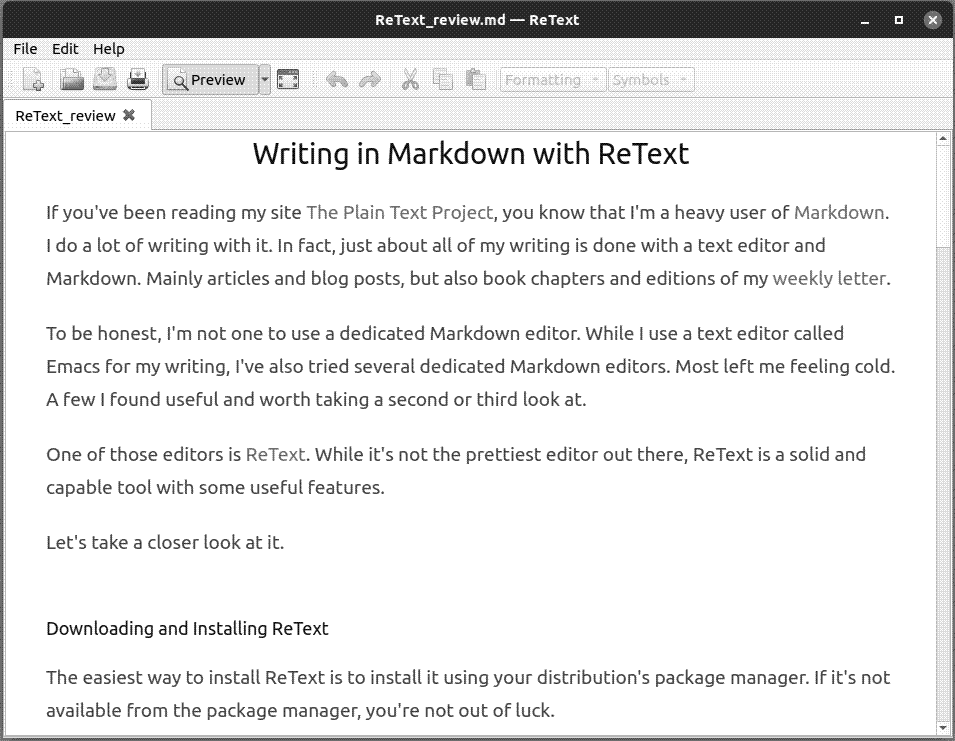Click the Redo arrow icon
The height and width of the screenshot is (741, 955).
(370, 80)
